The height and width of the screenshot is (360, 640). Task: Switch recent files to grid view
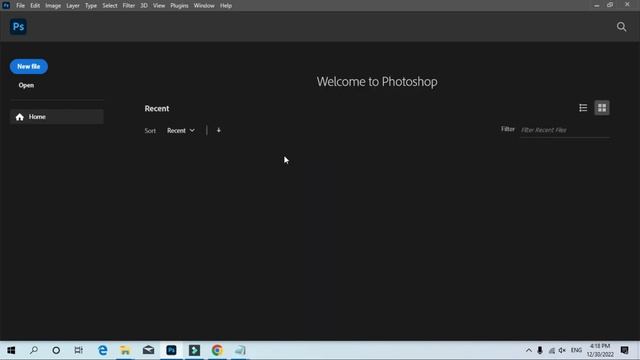tap(602, 108)
